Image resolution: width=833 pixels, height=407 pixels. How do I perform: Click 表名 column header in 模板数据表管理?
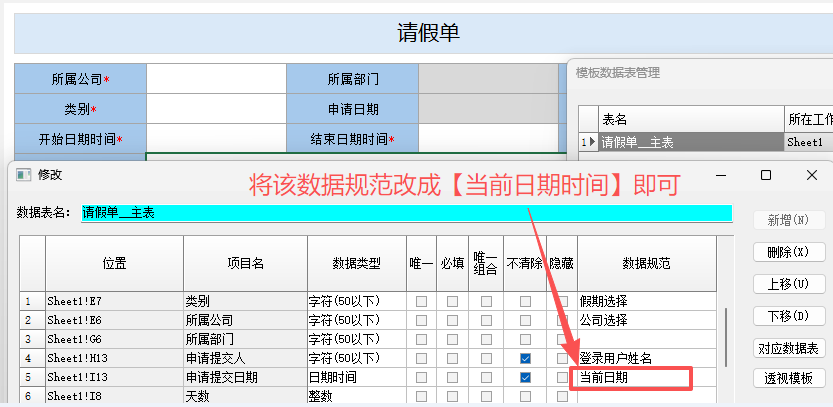(692, 120)
